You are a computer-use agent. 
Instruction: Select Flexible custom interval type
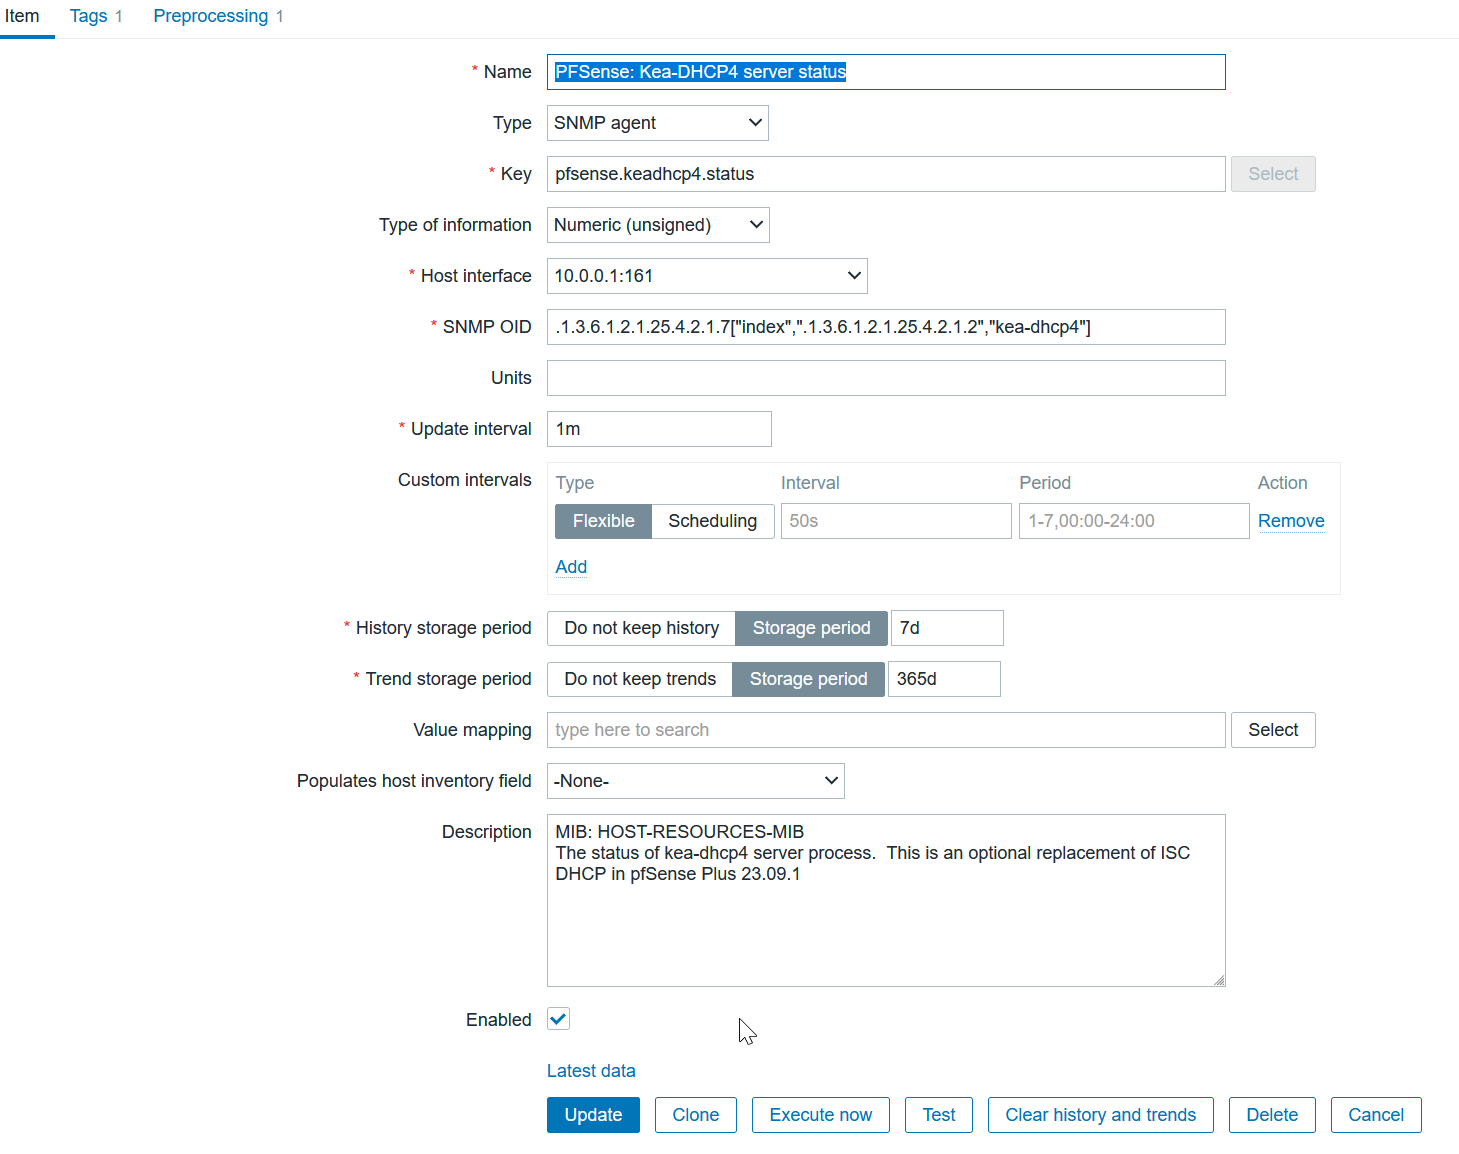coord(603,521)
